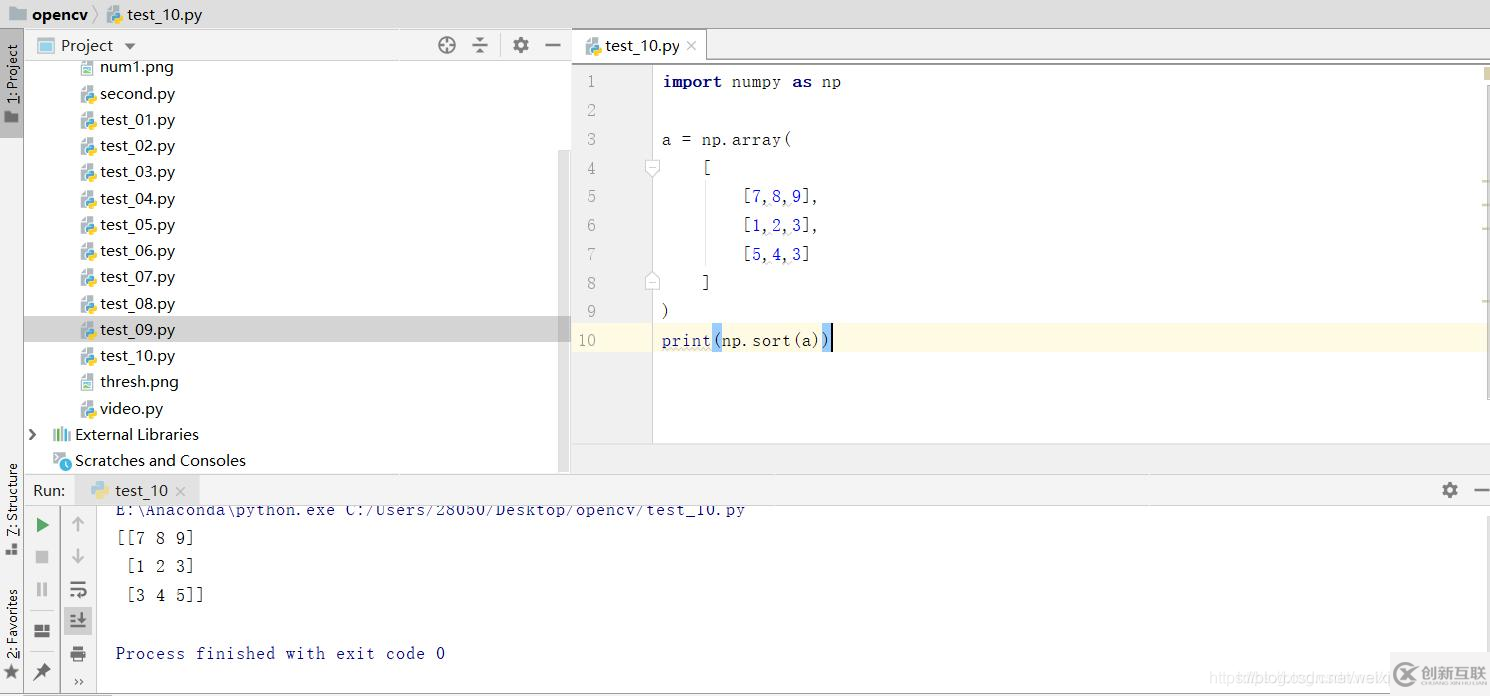1490x696 pixels.
Task: Click line 10 print statement in editor
Action: coord(747,340)
